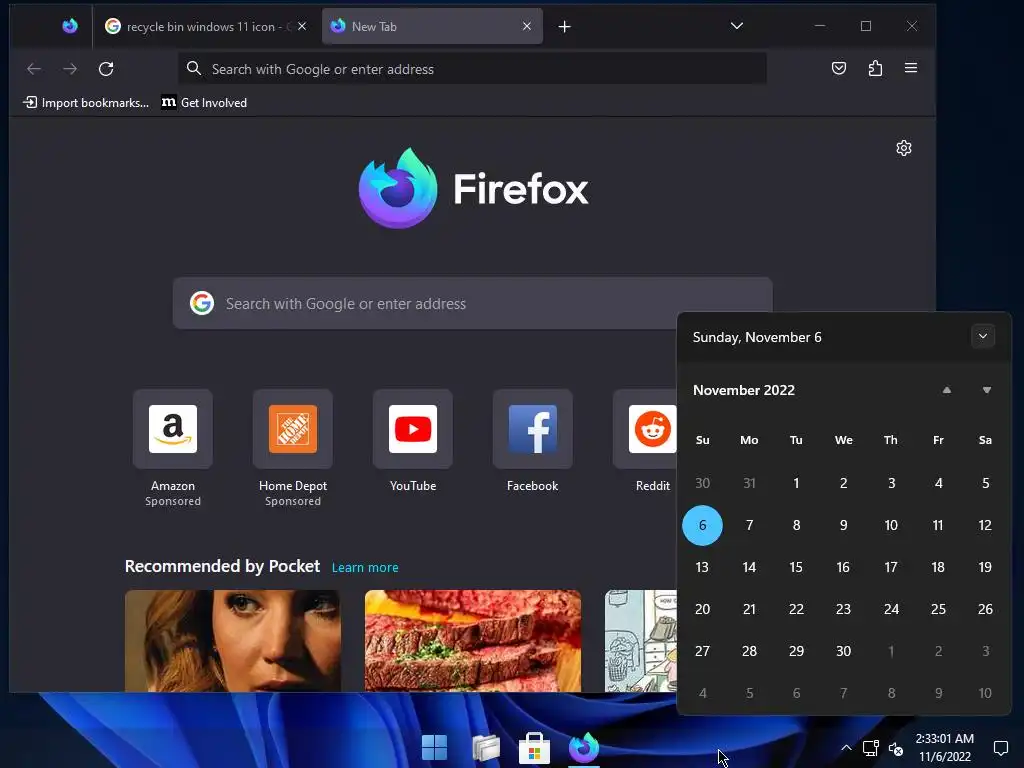This screenshot has height=768, width=1024.
Task: Go forward one page in Firefox
Action: pyautogui.click(x=70, y=69)
